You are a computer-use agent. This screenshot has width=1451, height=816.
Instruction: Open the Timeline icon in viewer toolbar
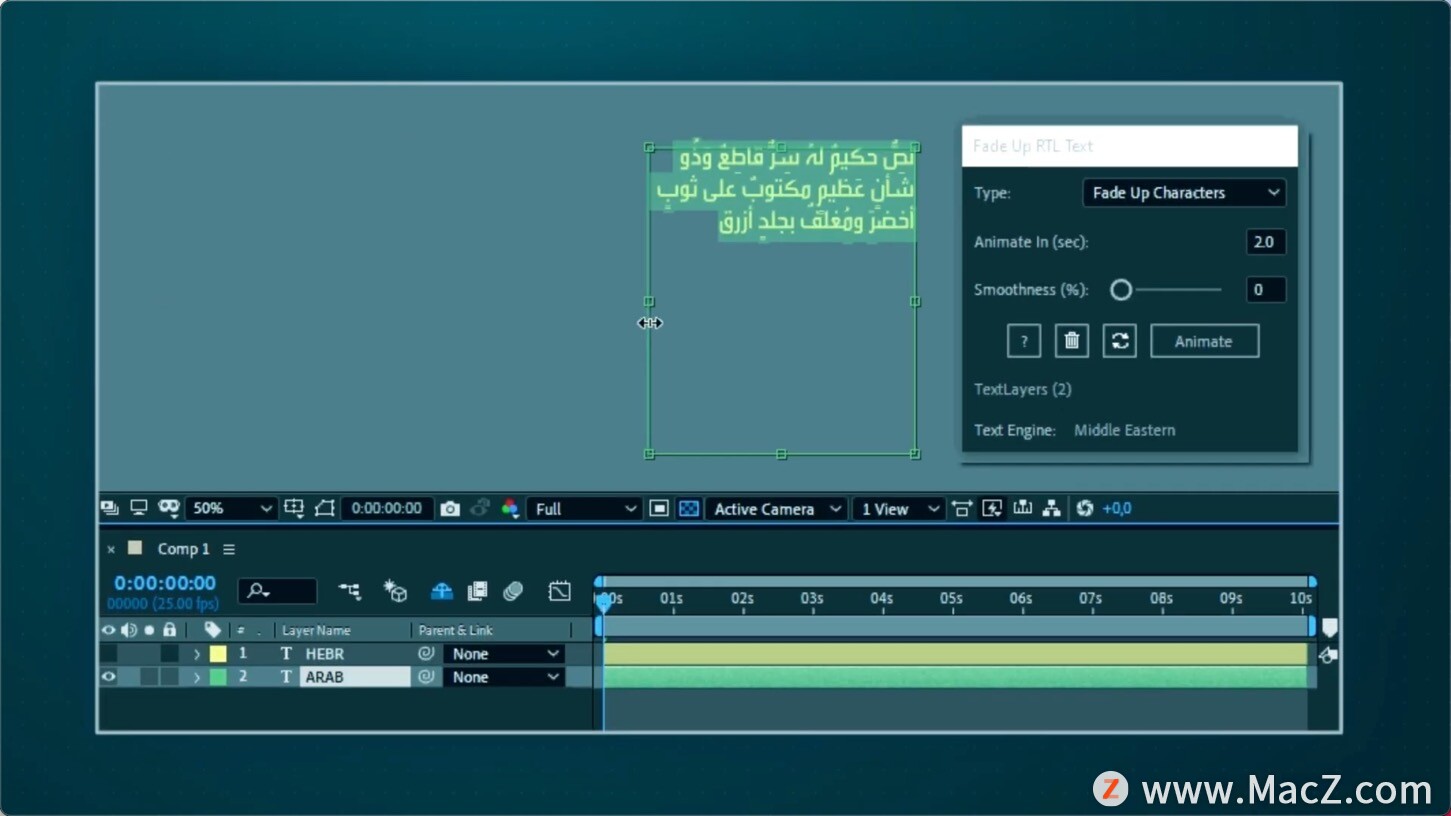1022,508
